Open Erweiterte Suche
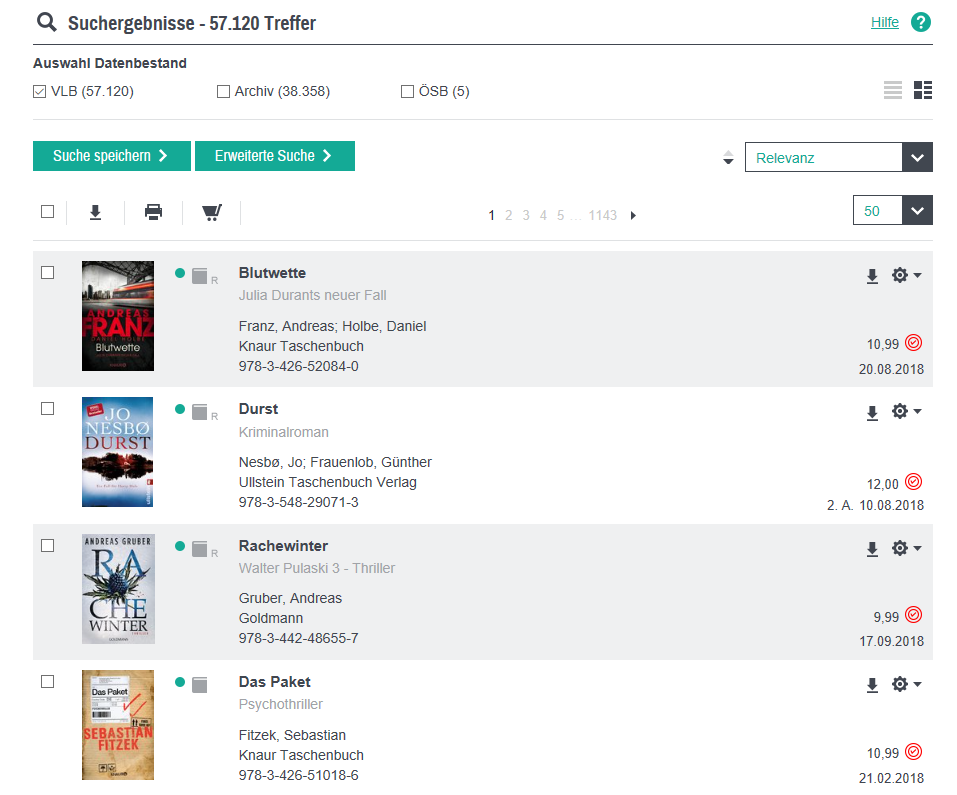 tap(274, 156)
